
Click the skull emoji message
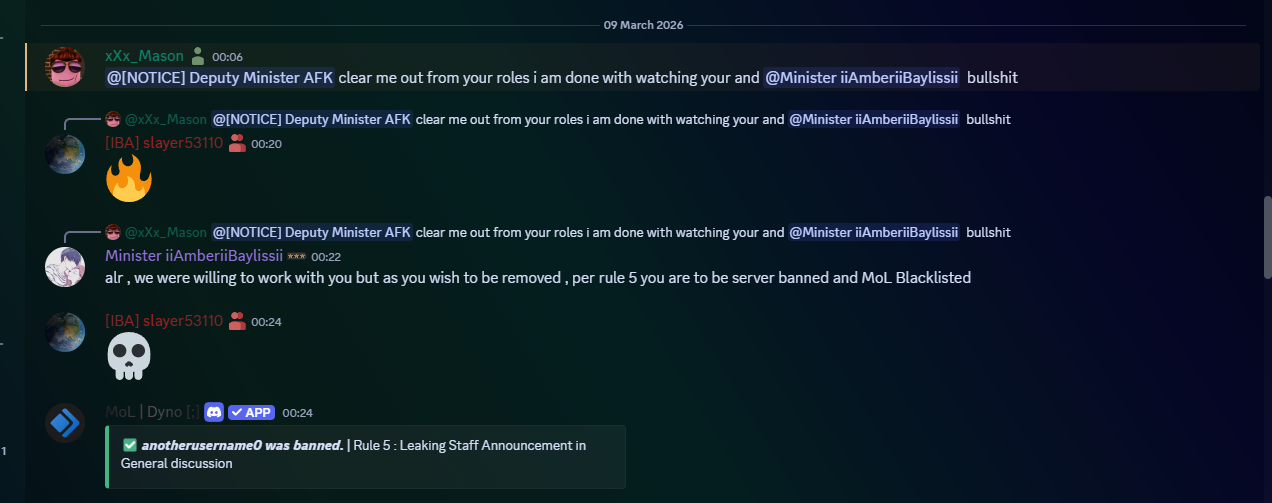pyautogui.click(x=128, y=356)
